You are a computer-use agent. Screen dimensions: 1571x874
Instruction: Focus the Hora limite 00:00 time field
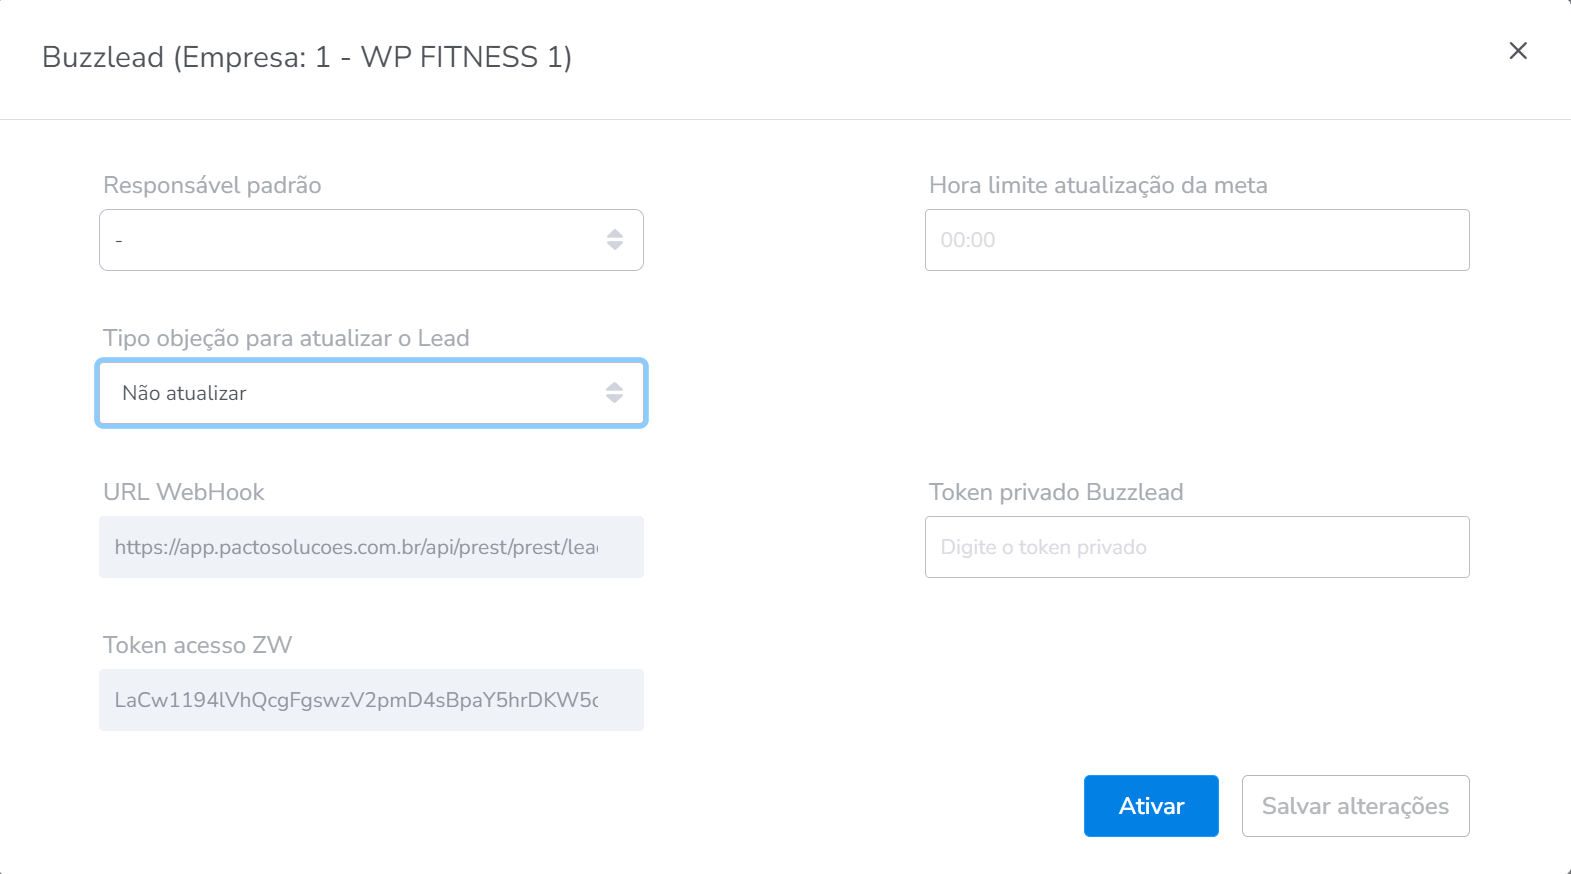click(1196, 240)
